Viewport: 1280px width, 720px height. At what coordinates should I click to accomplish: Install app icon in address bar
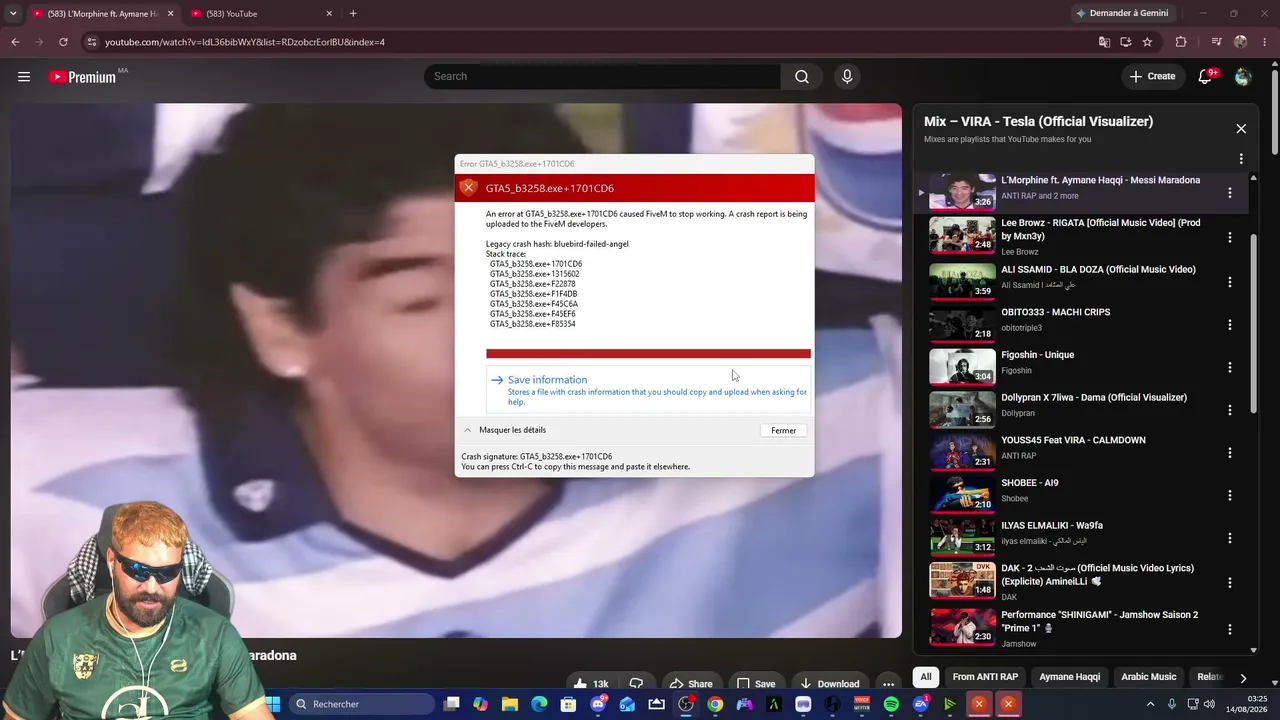click(1125, 42)
